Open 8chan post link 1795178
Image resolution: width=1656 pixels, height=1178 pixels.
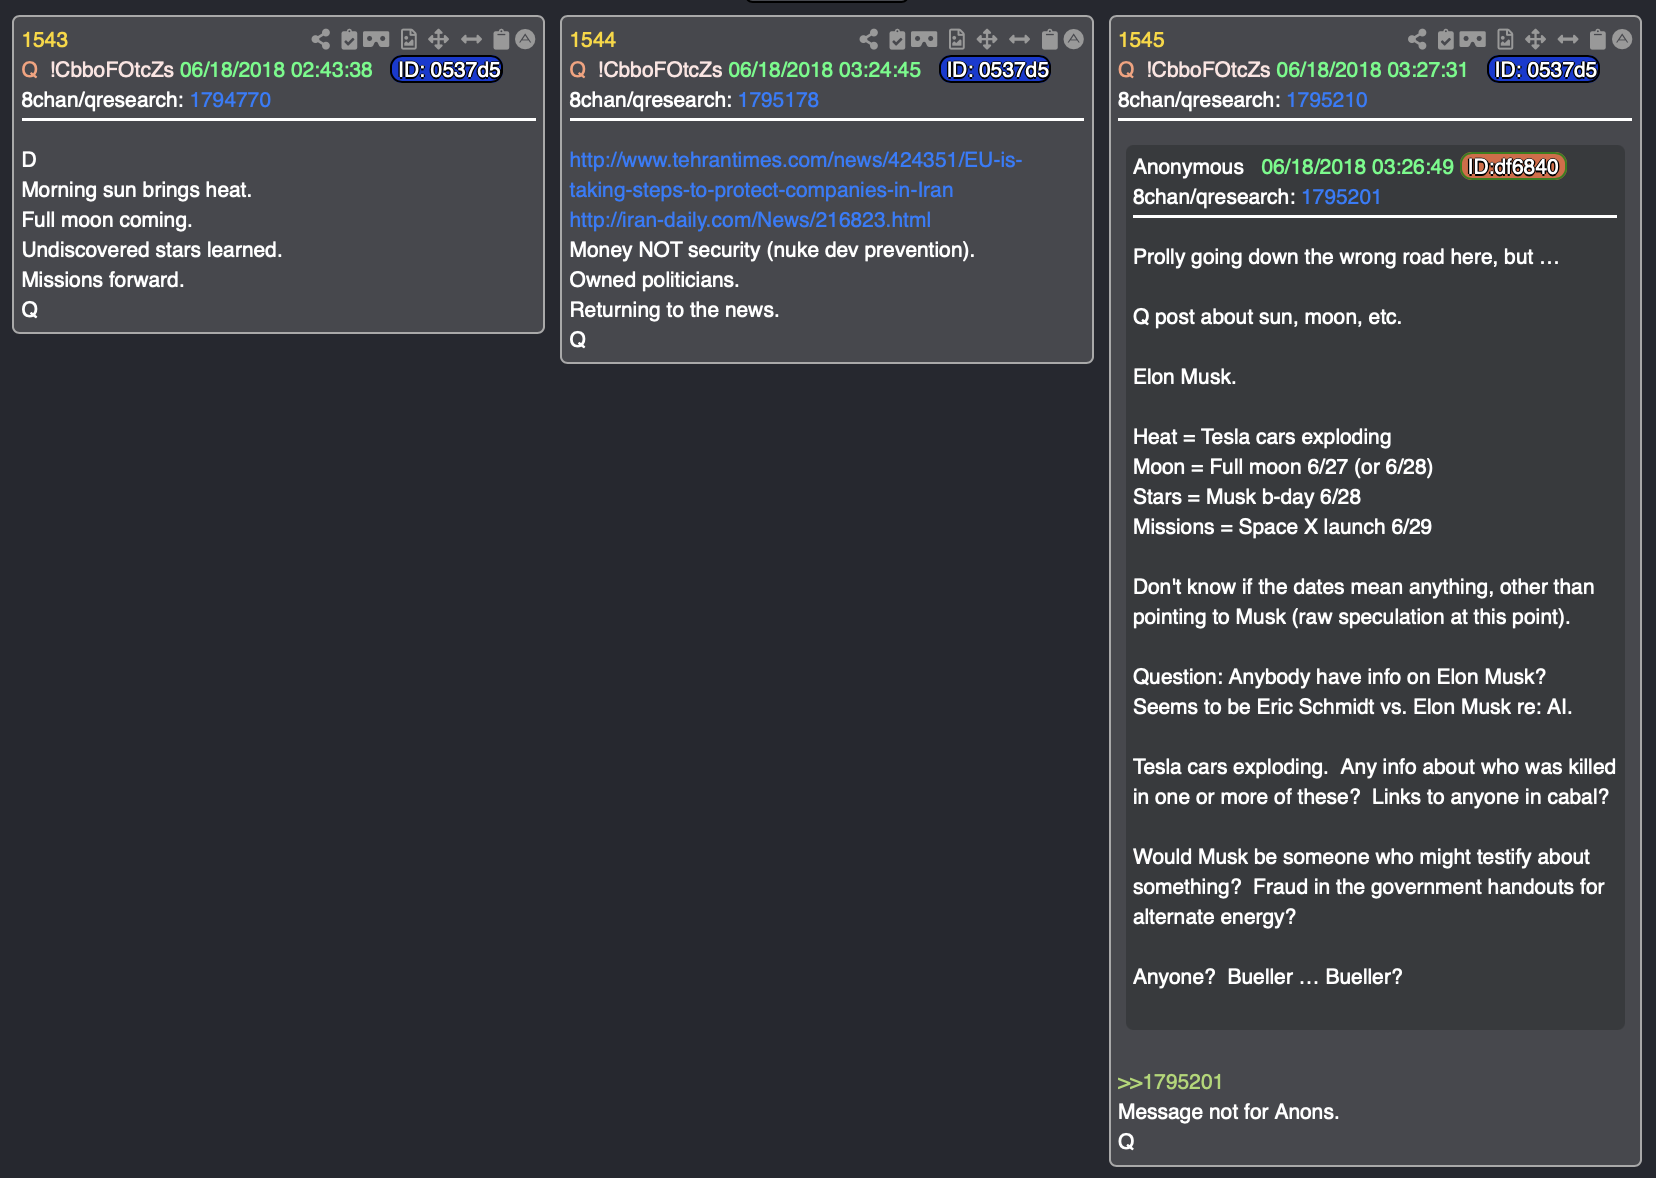point(778,100)
